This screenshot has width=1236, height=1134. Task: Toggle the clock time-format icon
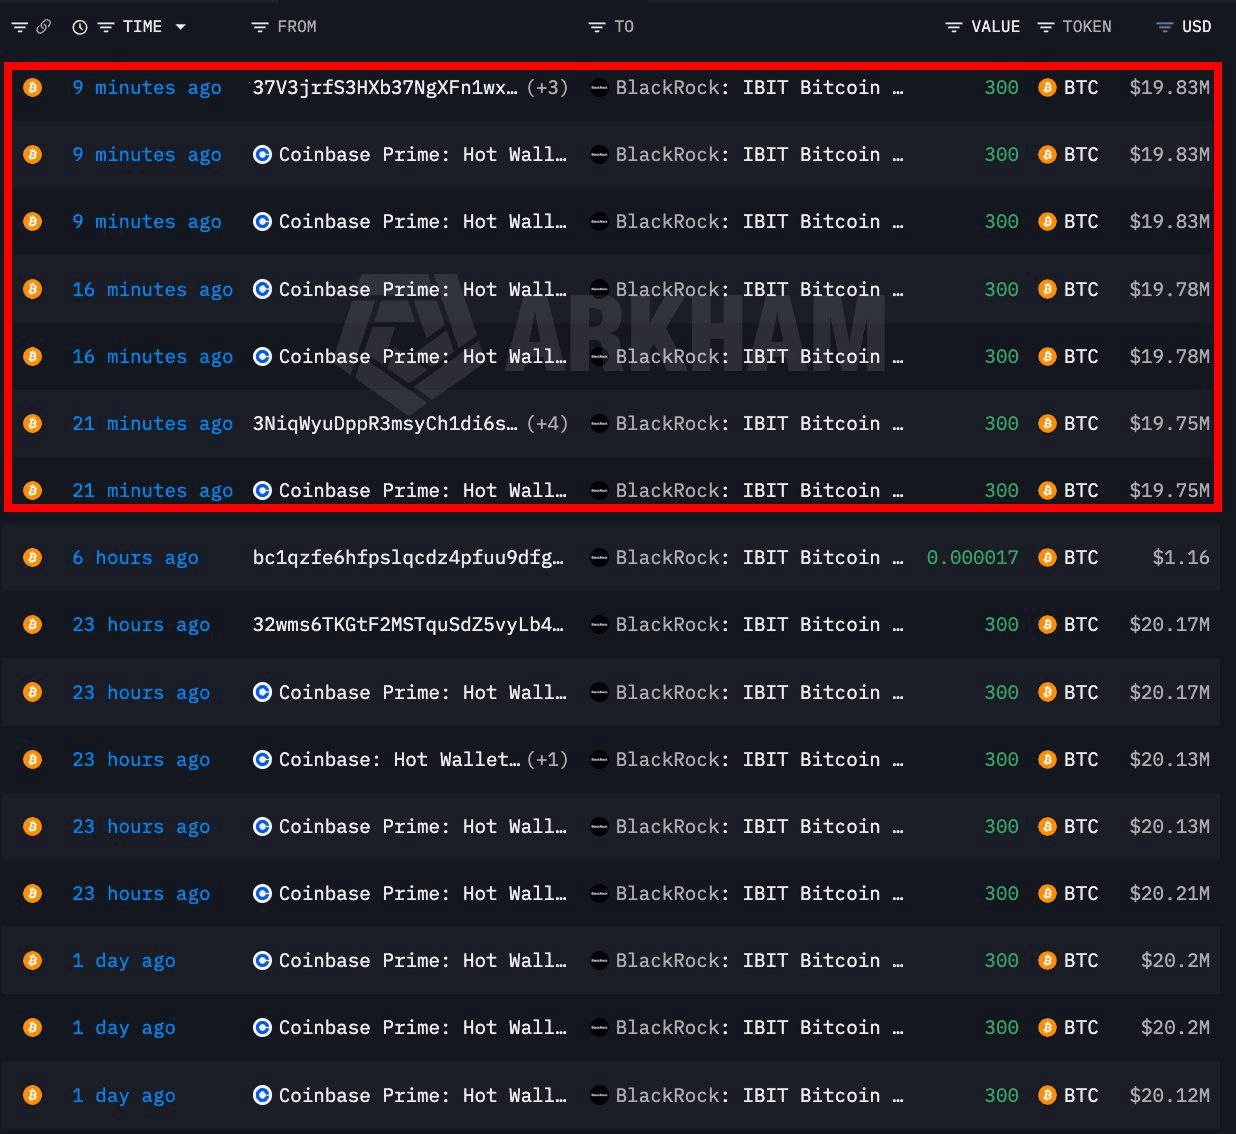pyautogui.click(x=80, y=27)
